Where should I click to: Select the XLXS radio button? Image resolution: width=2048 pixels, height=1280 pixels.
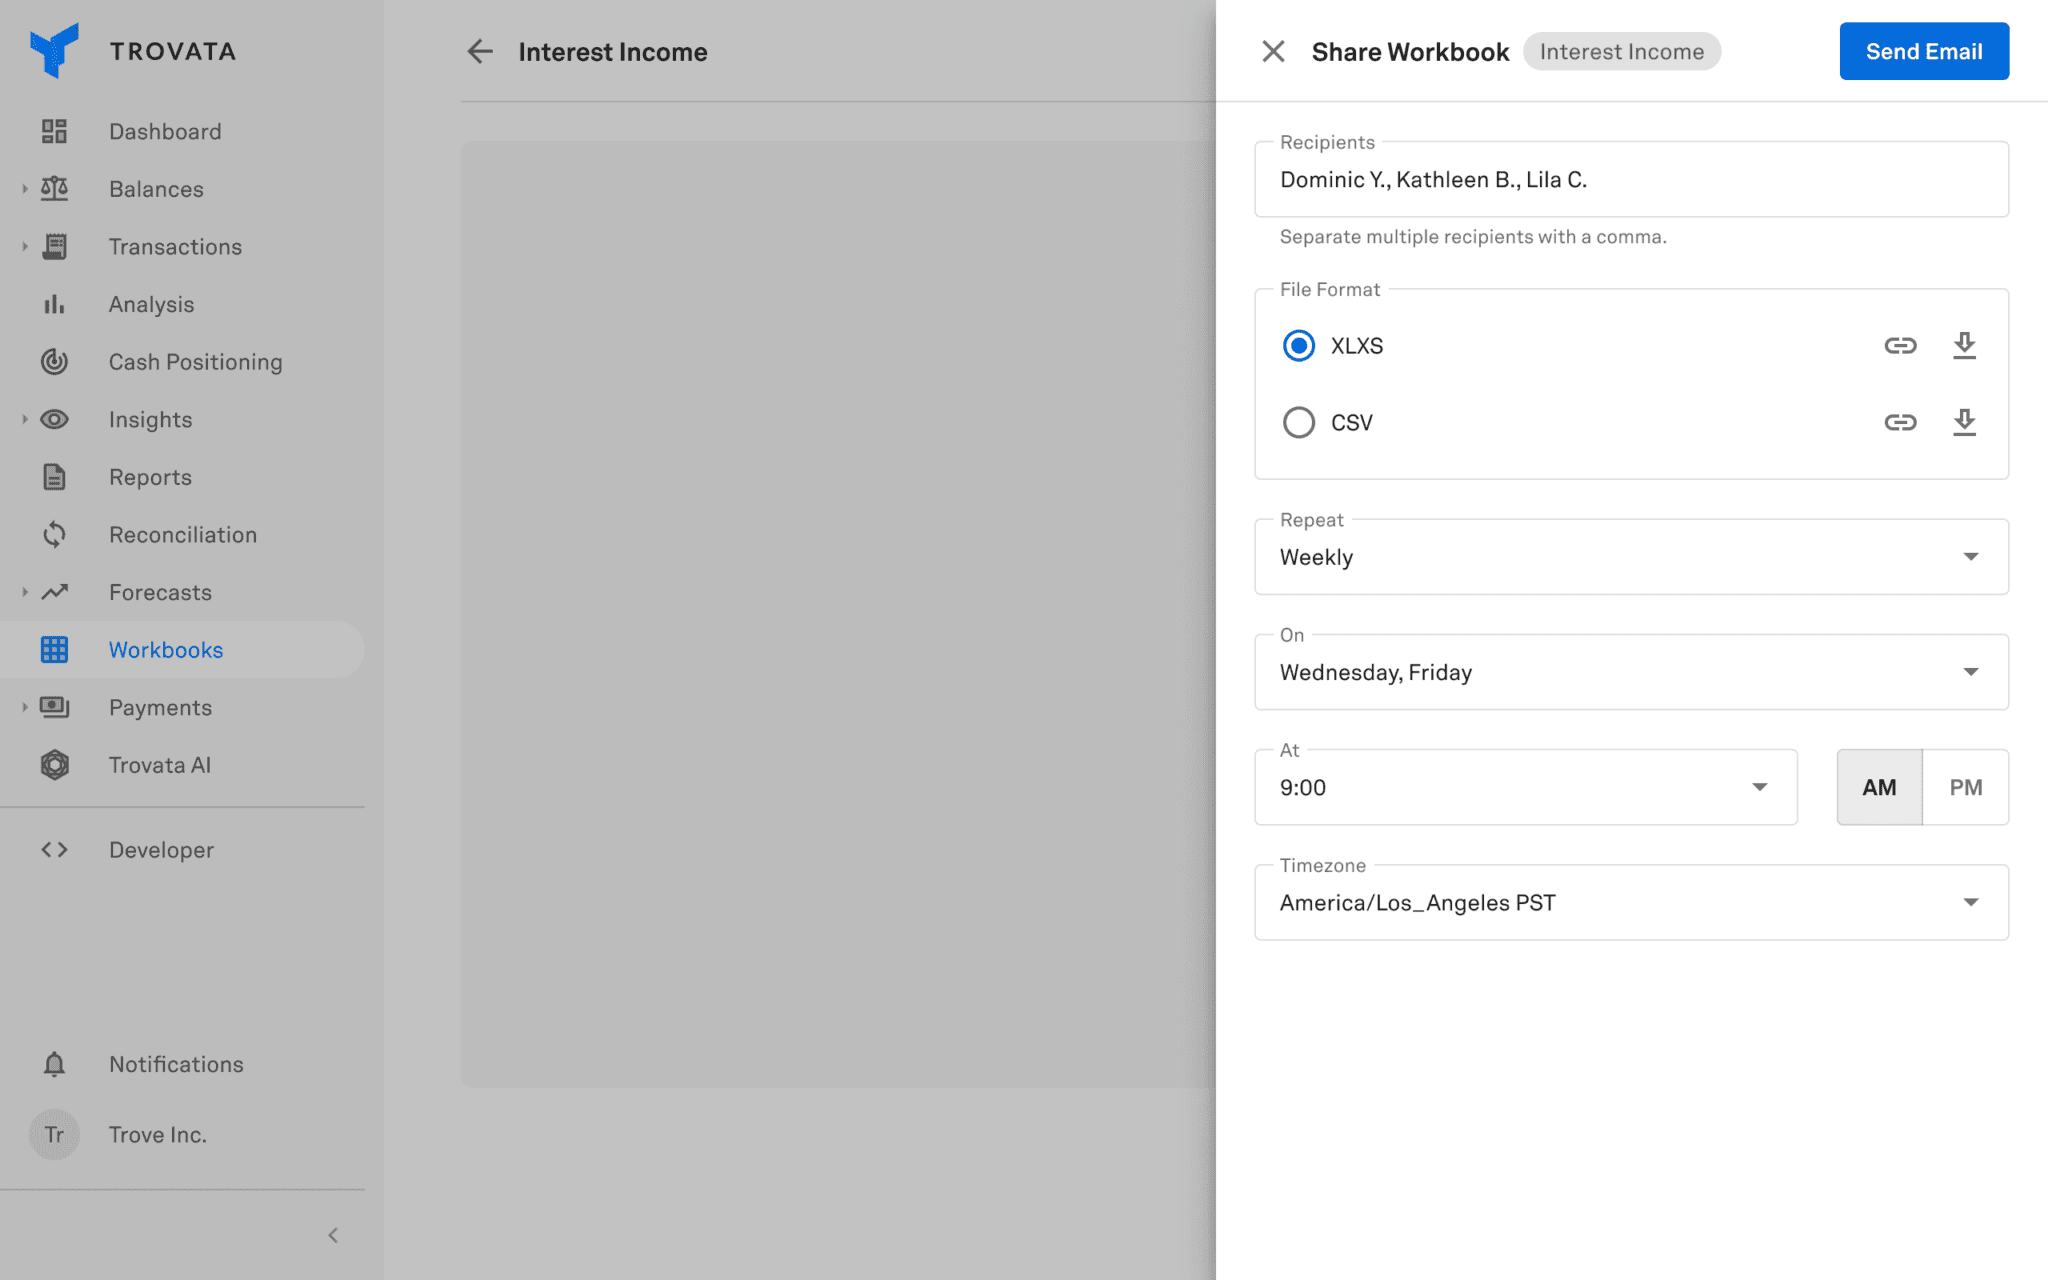pos(1299,346)
